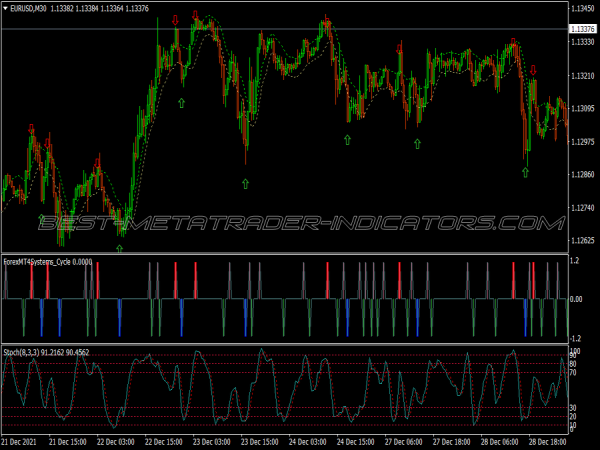Select the green buy arrow under the 23 Dec 15:00 low
The image size is (600, 450).
246,184
